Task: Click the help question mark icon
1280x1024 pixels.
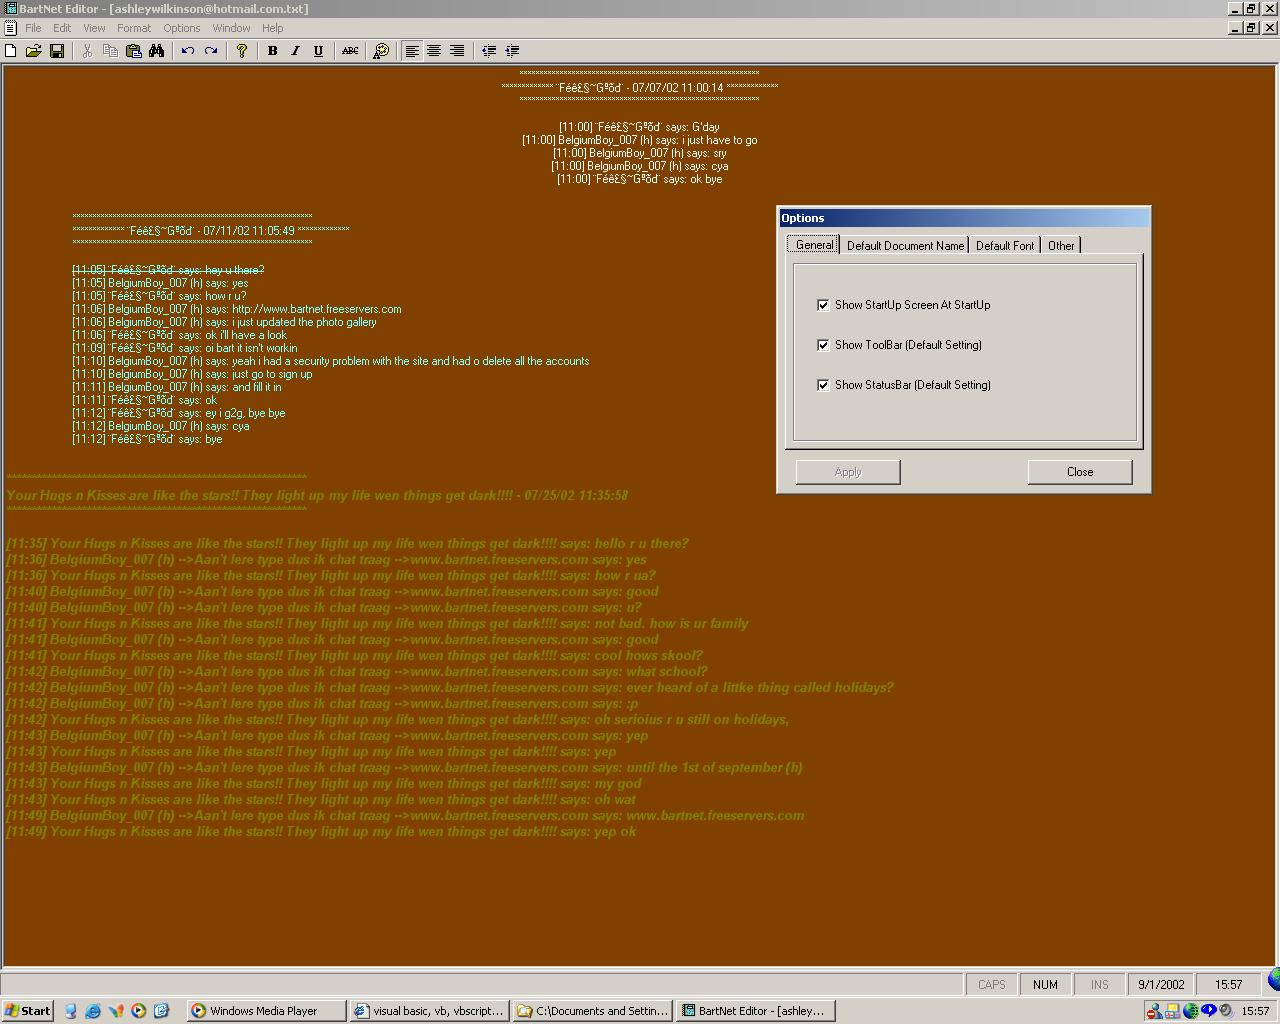Action: (241, 51)
